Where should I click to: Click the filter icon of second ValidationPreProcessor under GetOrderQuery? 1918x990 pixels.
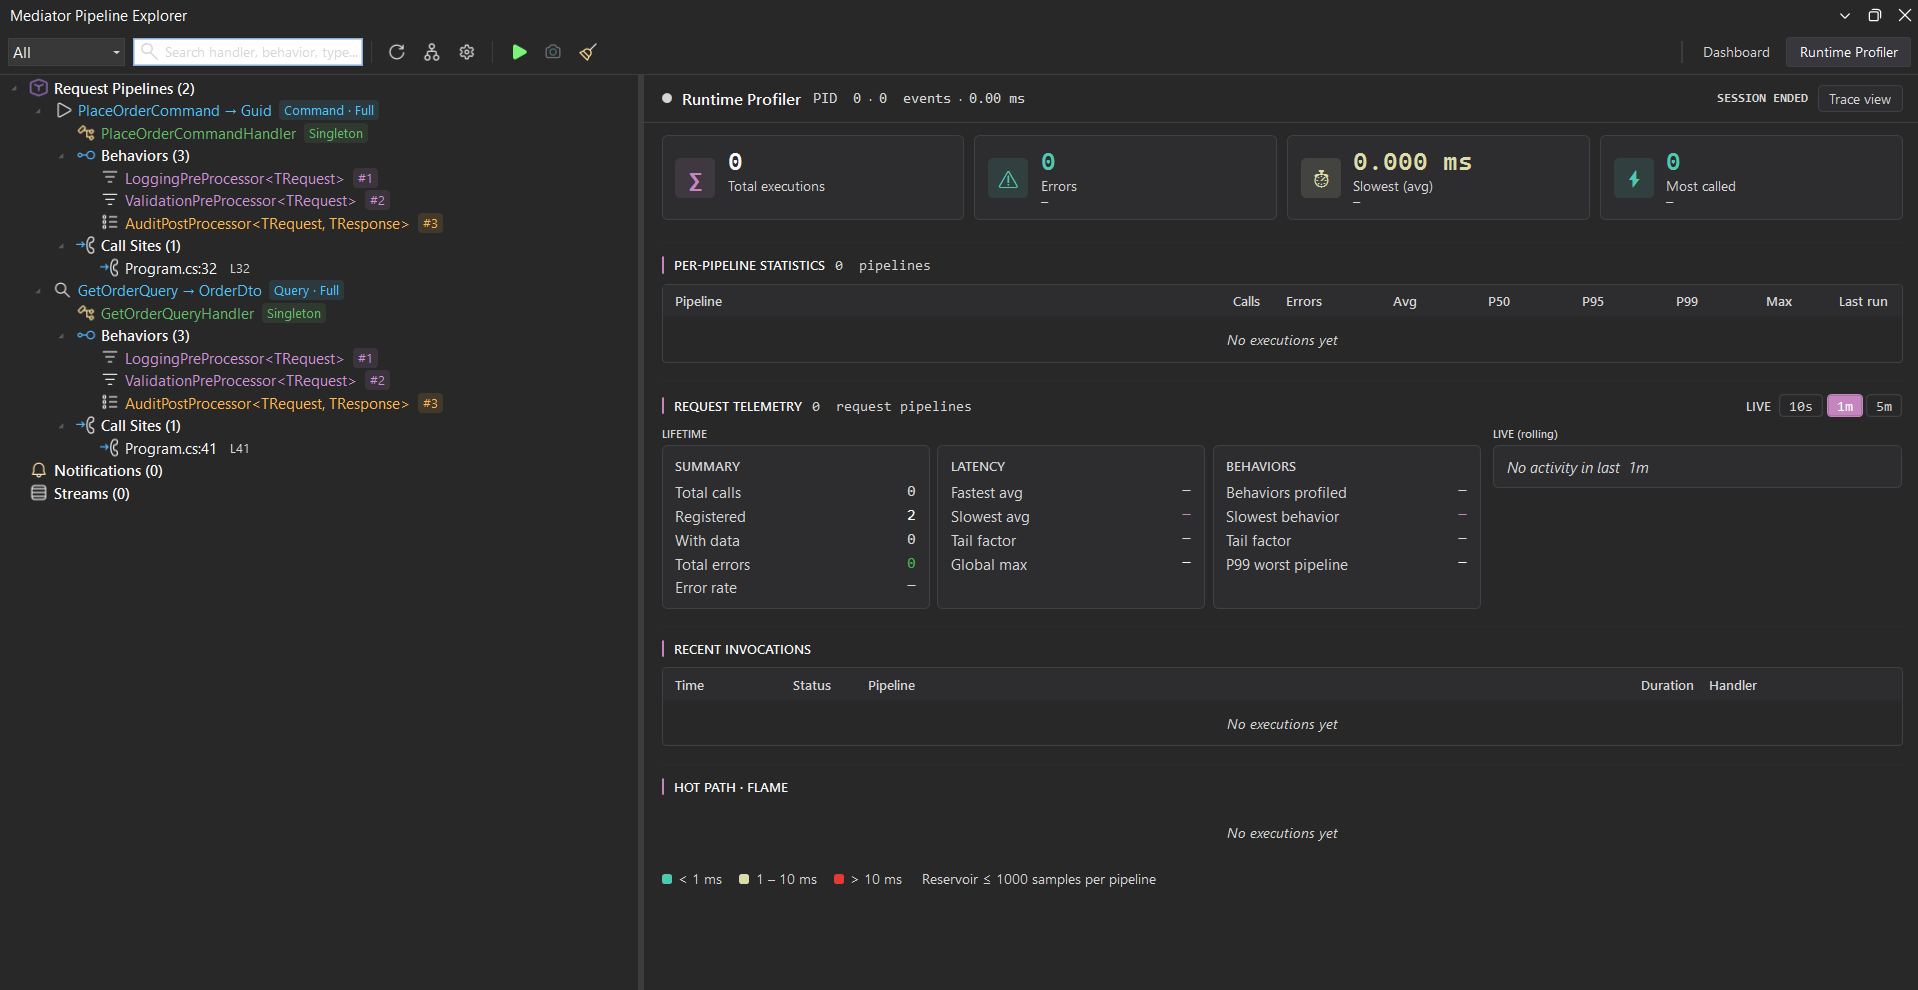tap(110, 380)
